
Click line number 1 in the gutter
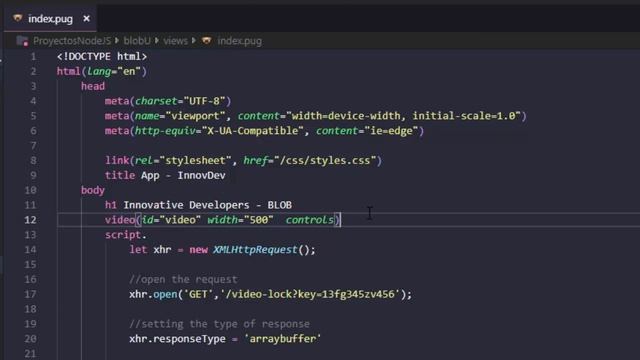[33, 56]
